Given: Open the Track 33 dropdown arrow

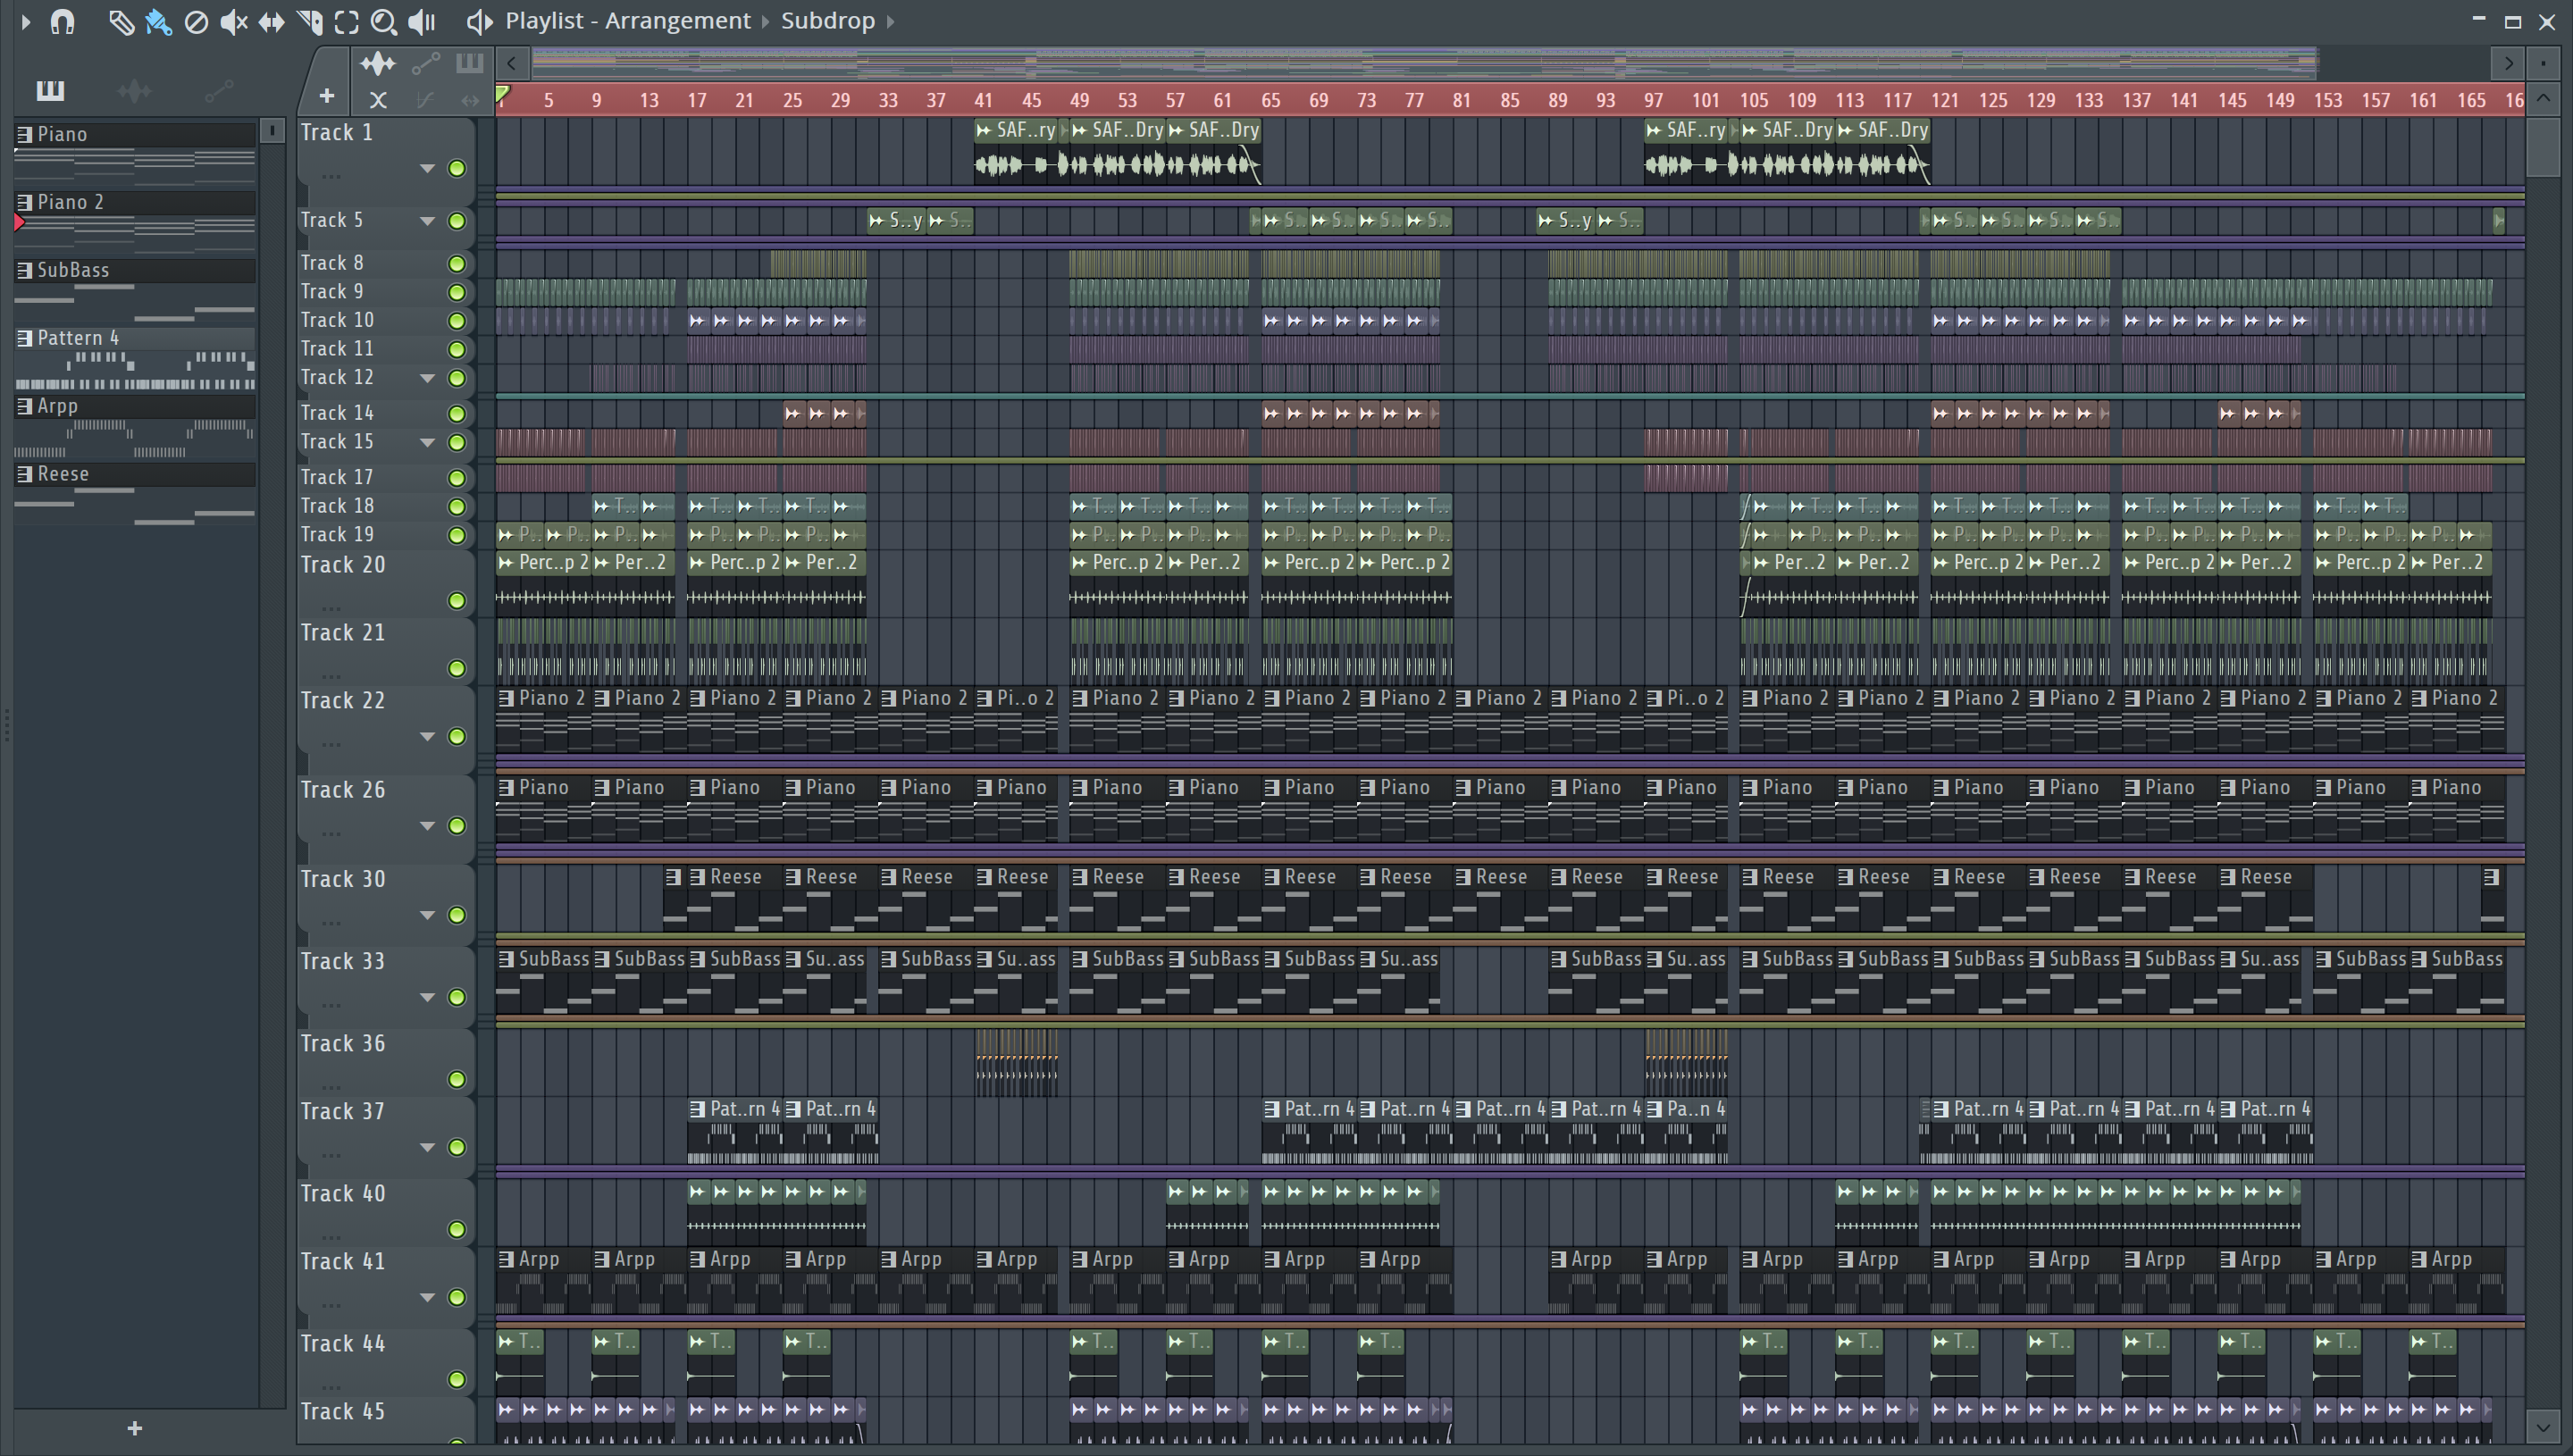Looking at the screenshot, I should (x=427, y=997).
